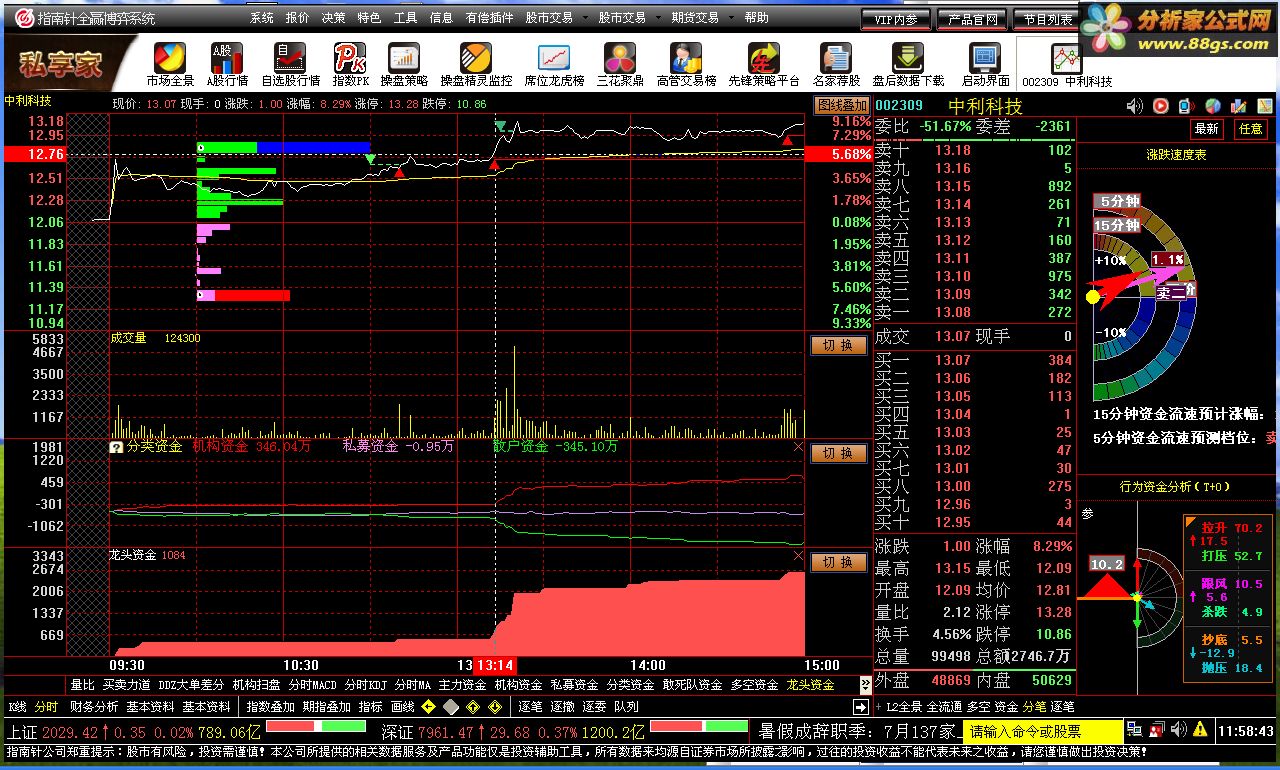
Task: Click 逐笔 in bottom toolbar
Action: click(531, 707)
